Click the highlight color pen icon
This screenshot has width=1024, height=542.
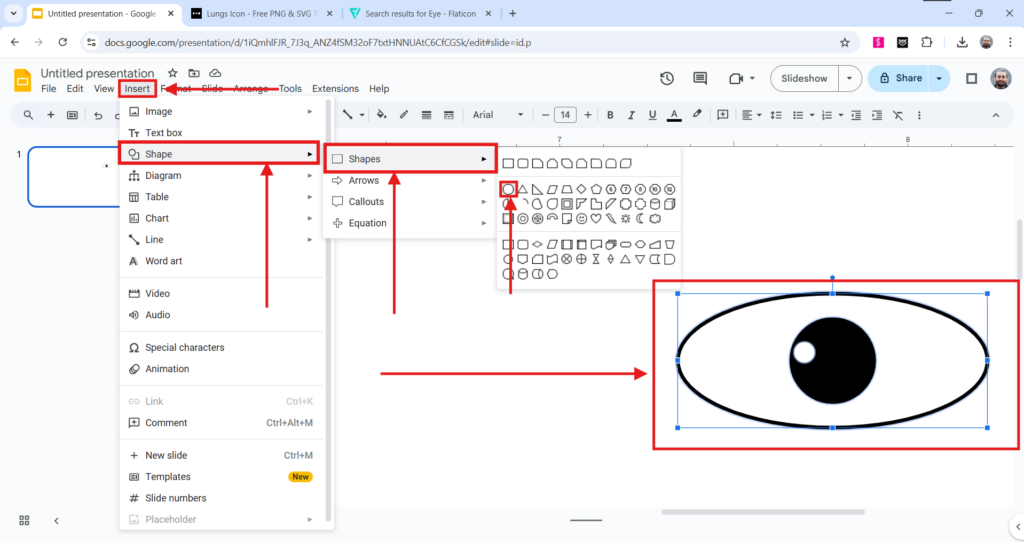[697, 115]
